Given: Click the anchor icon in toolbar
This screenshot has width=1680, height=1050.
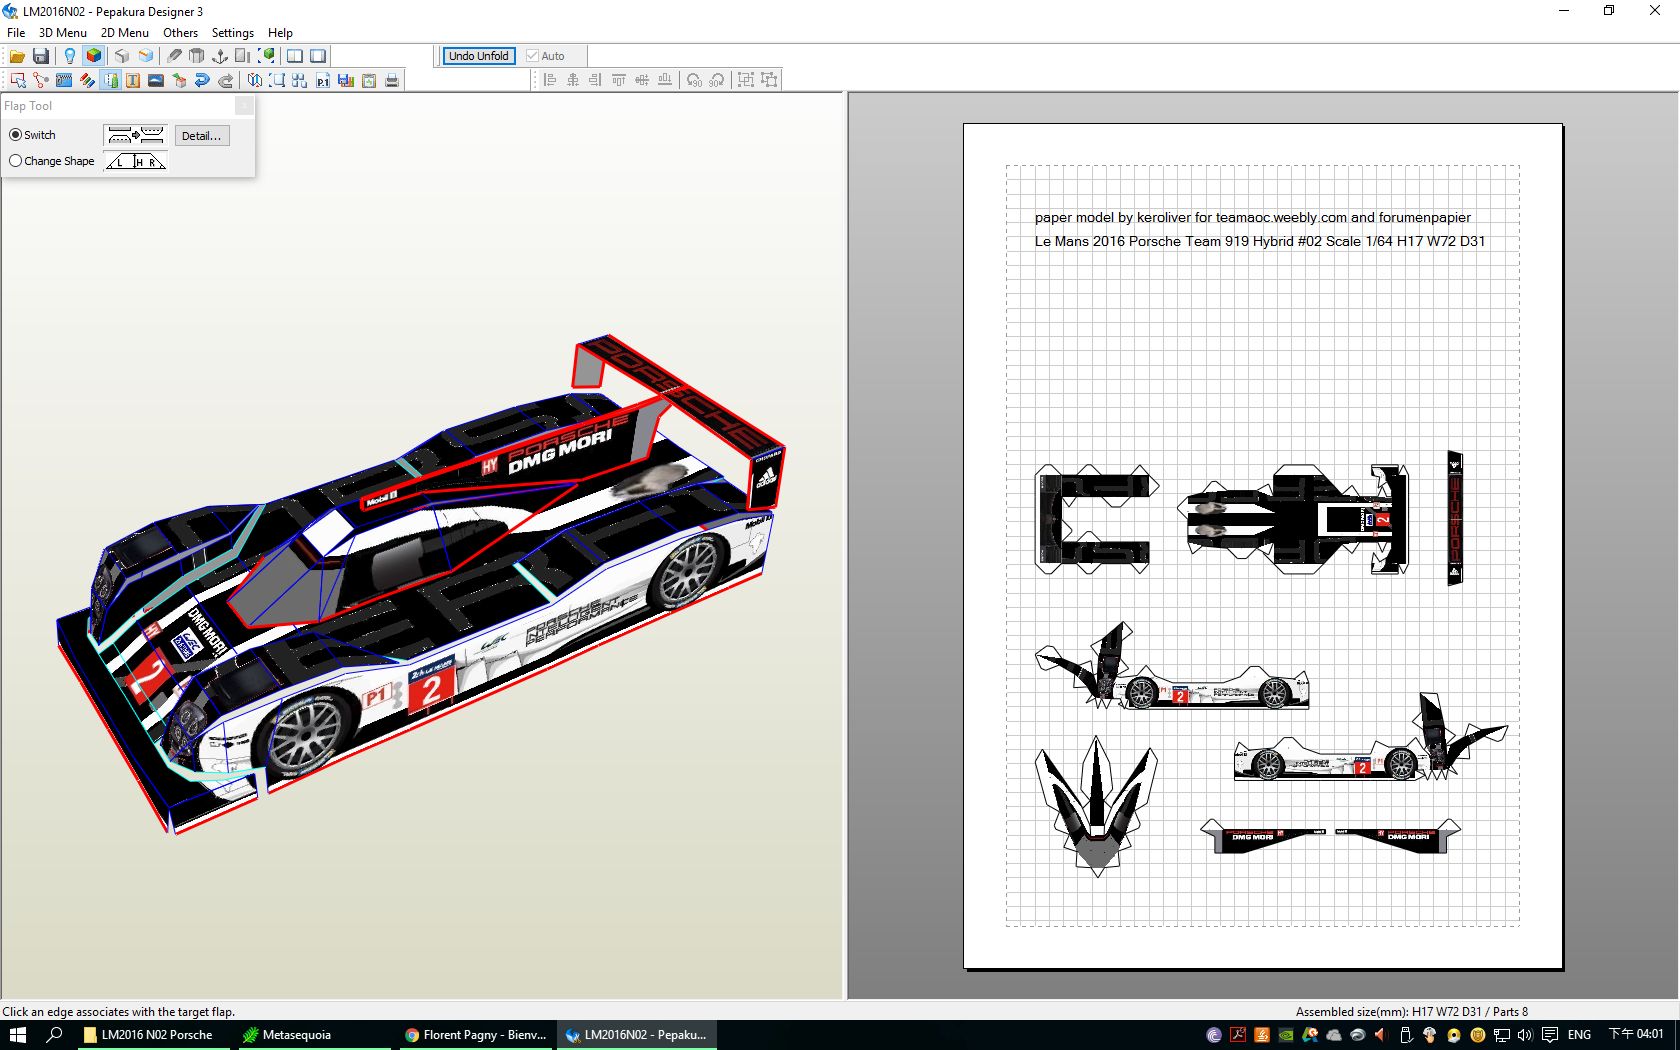Looking at the screenshot, I should click(x=220, y=56).
